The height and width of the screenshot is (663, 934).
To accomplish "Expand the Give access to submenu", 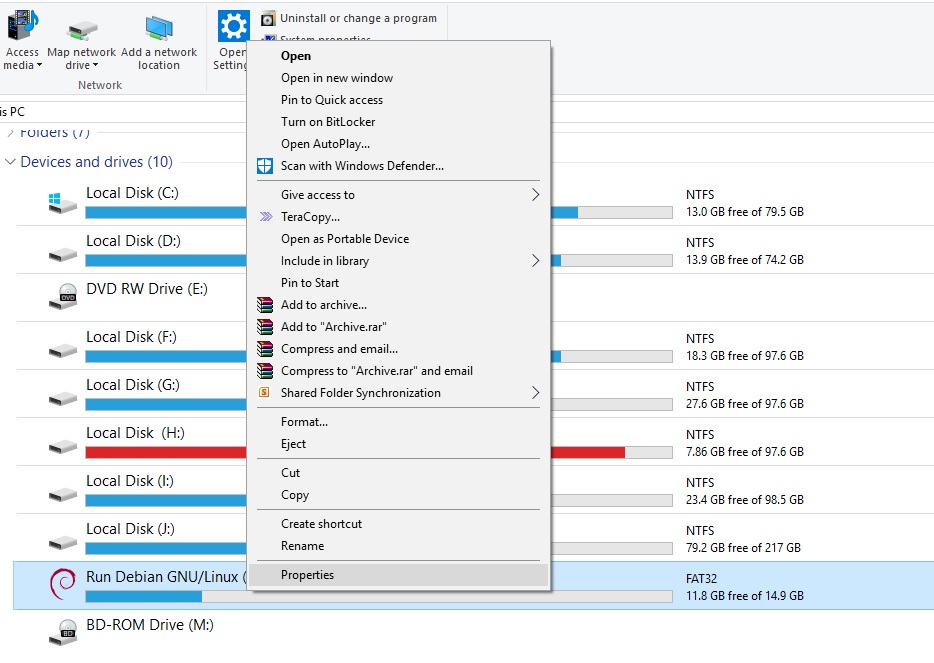I will click(535, 195).
